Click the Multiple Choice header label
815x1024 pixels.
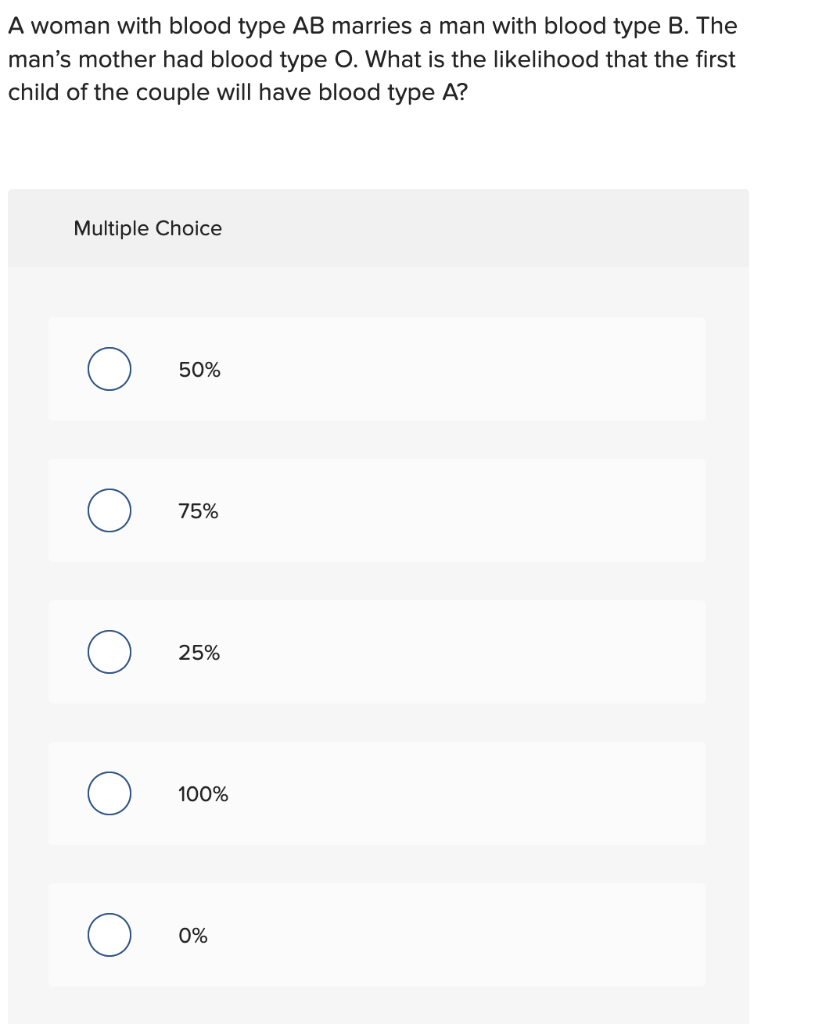point(147,228)
